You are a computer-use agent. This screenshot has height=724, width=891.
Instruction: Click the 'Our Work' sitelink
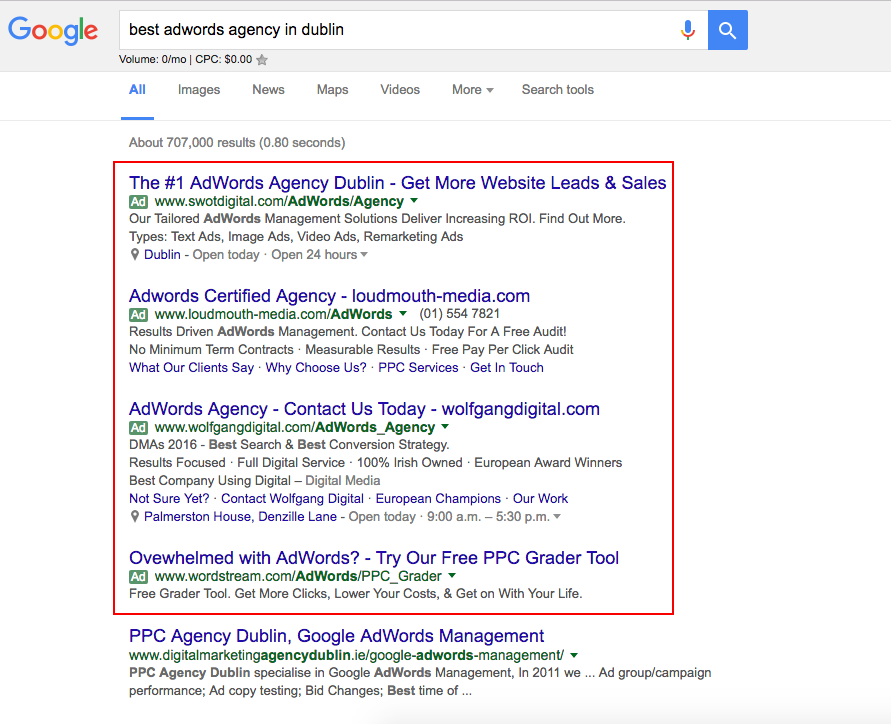(540, 499)
